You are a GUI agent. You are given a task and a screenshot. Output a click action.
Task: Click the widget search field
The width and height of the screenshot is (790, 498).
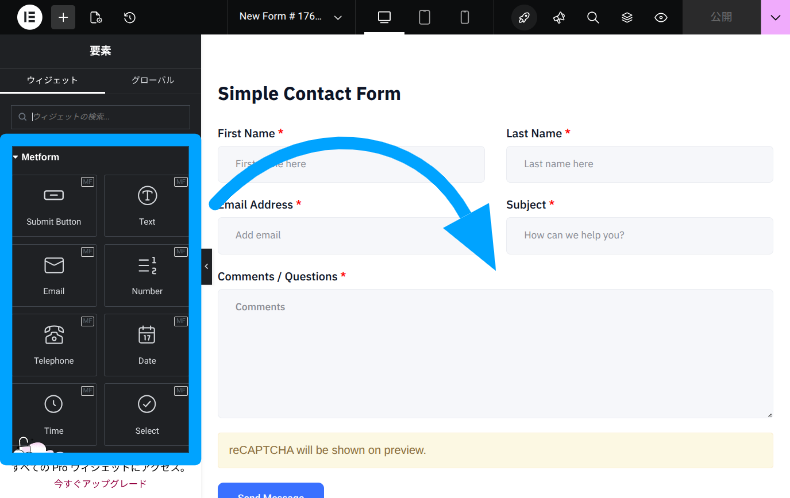[100, 117]
